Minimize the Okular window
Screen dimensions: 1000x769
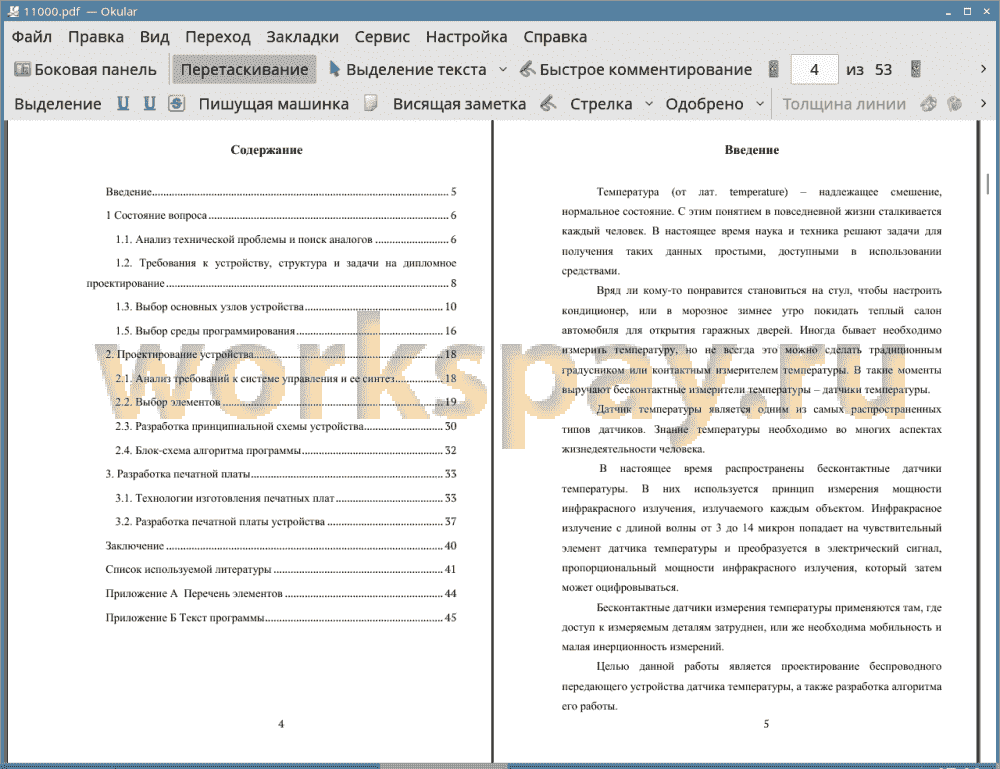[x=949, y=11]
